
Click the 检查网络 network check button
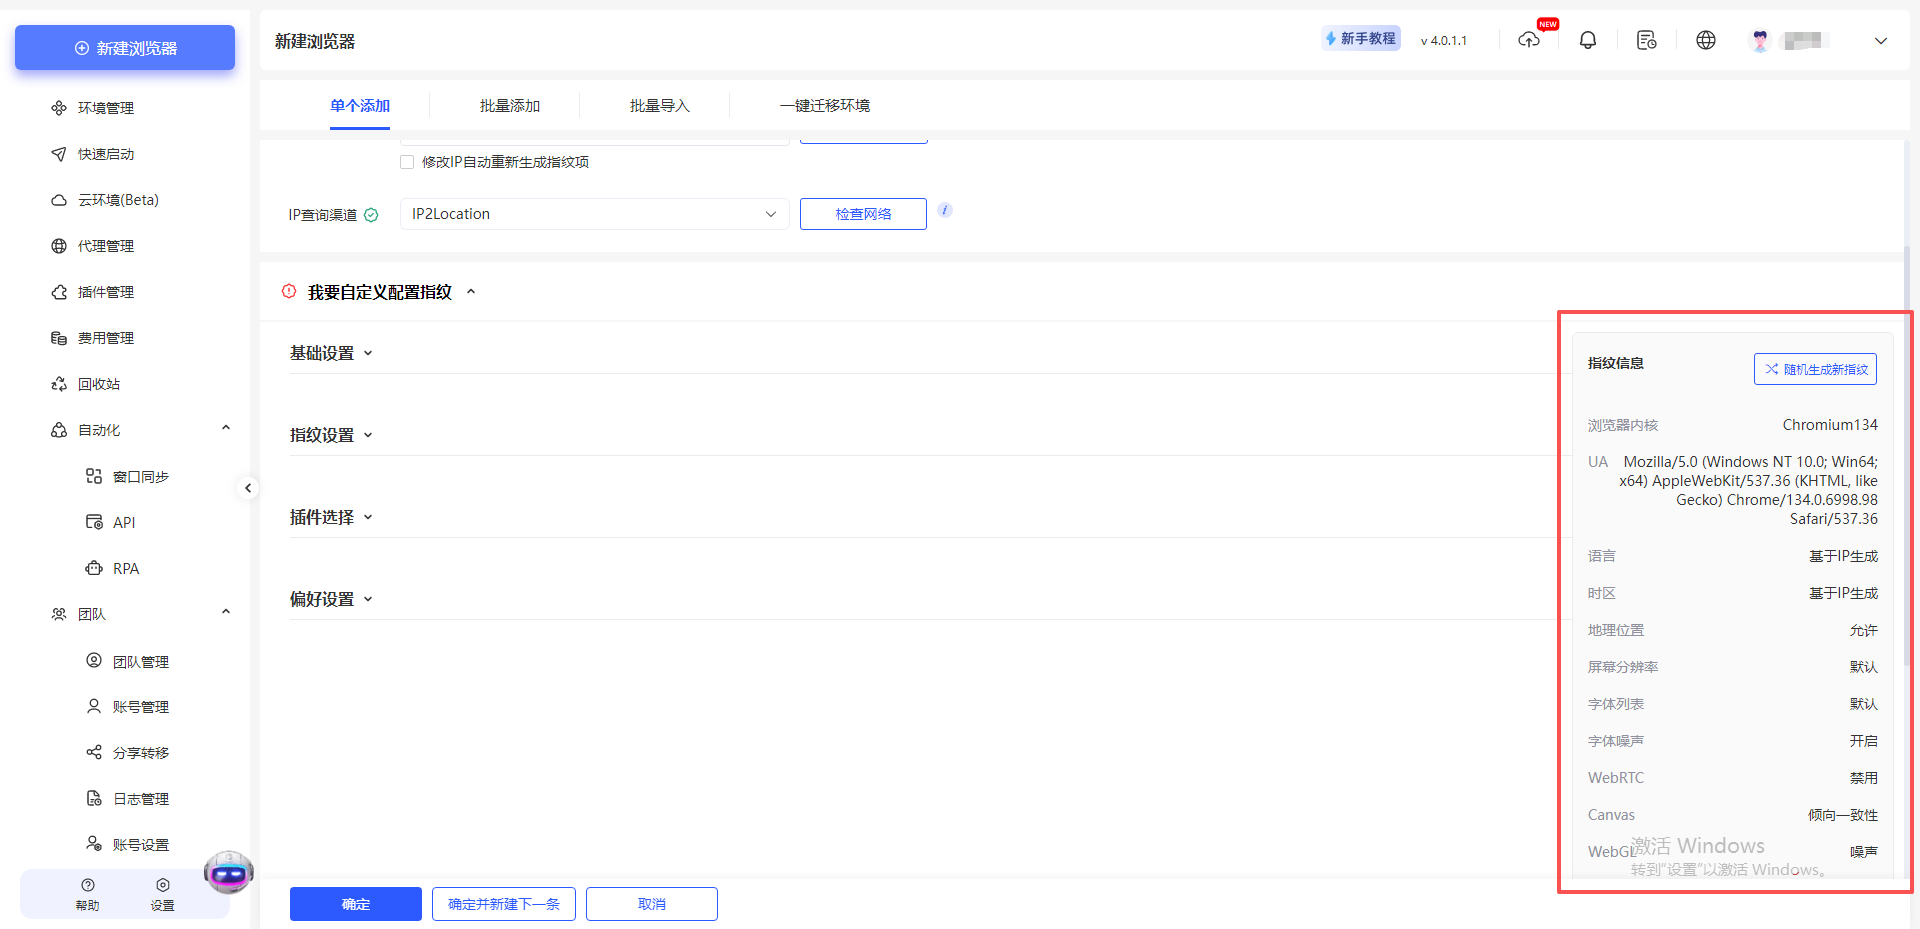tap(862, 213)
